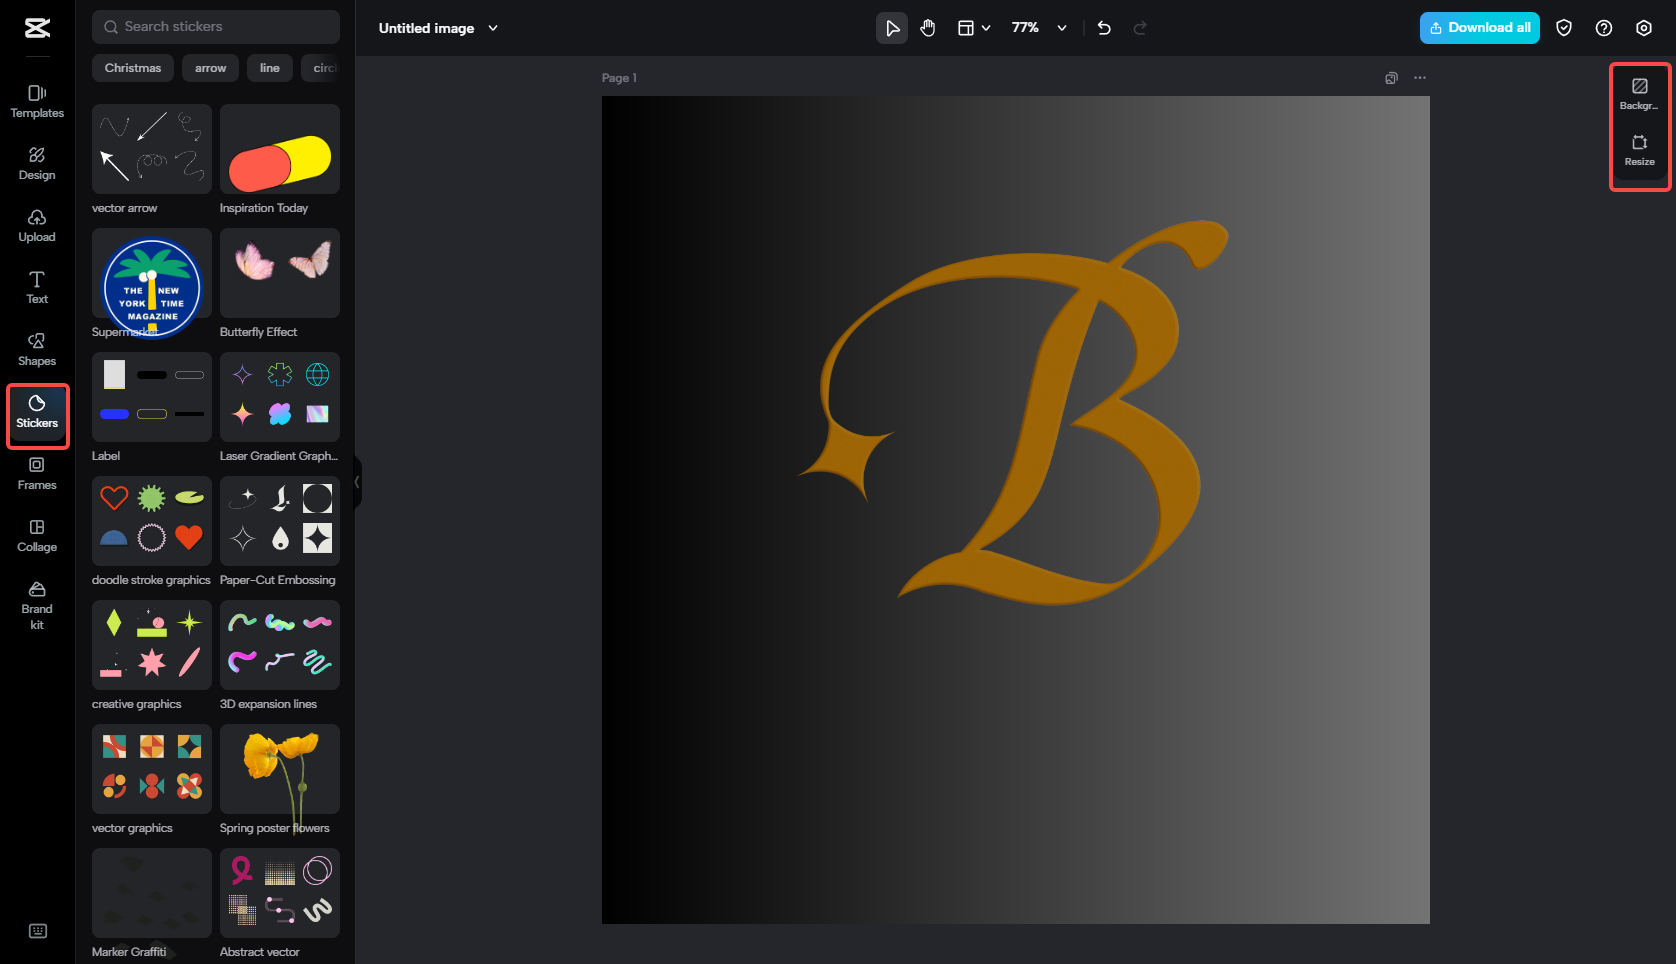Expand the Untitled image title dropdown
The height and width of the screenshot is (964, 1676).
(x=492, y=28)
